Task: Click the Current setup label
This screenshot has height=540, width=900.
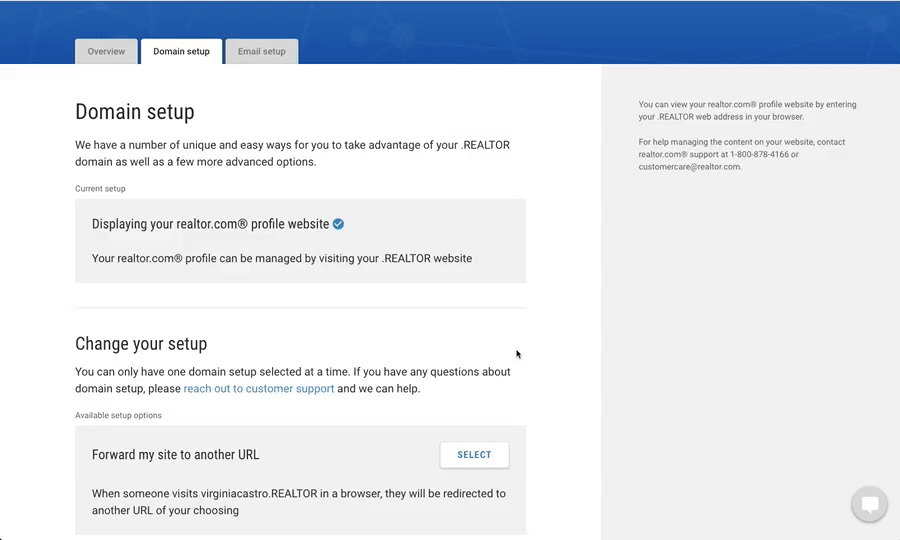Action: (100, 188)
